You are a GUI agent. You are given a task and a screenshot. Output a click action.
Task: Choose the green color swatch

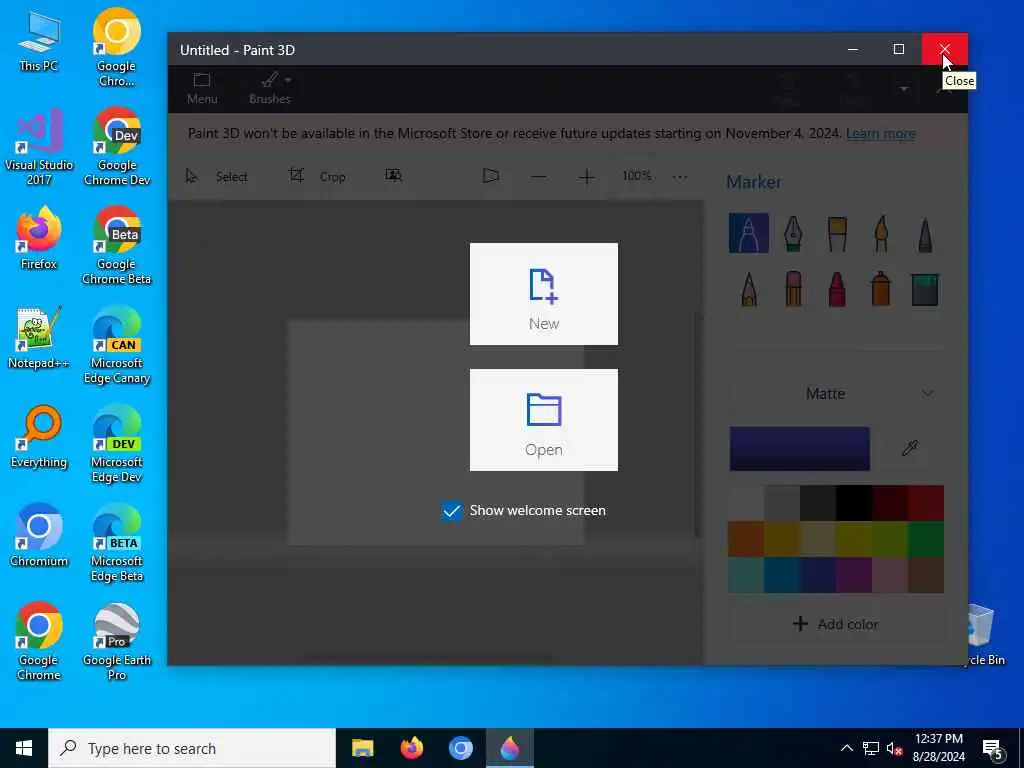coord(926,538)
